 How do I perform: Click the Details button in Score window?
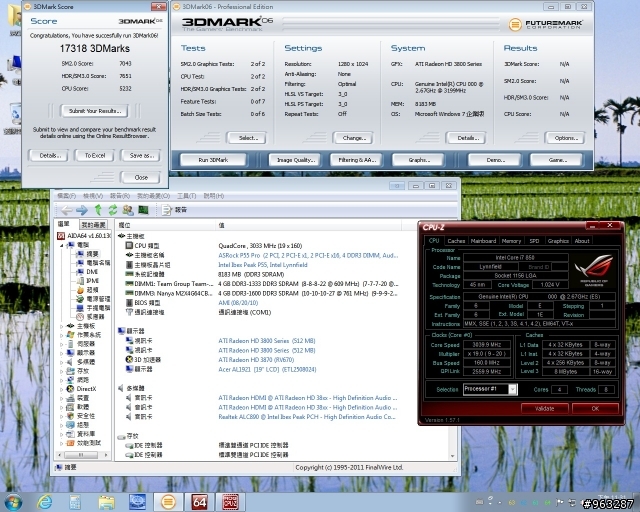click(x=50, y=156)
